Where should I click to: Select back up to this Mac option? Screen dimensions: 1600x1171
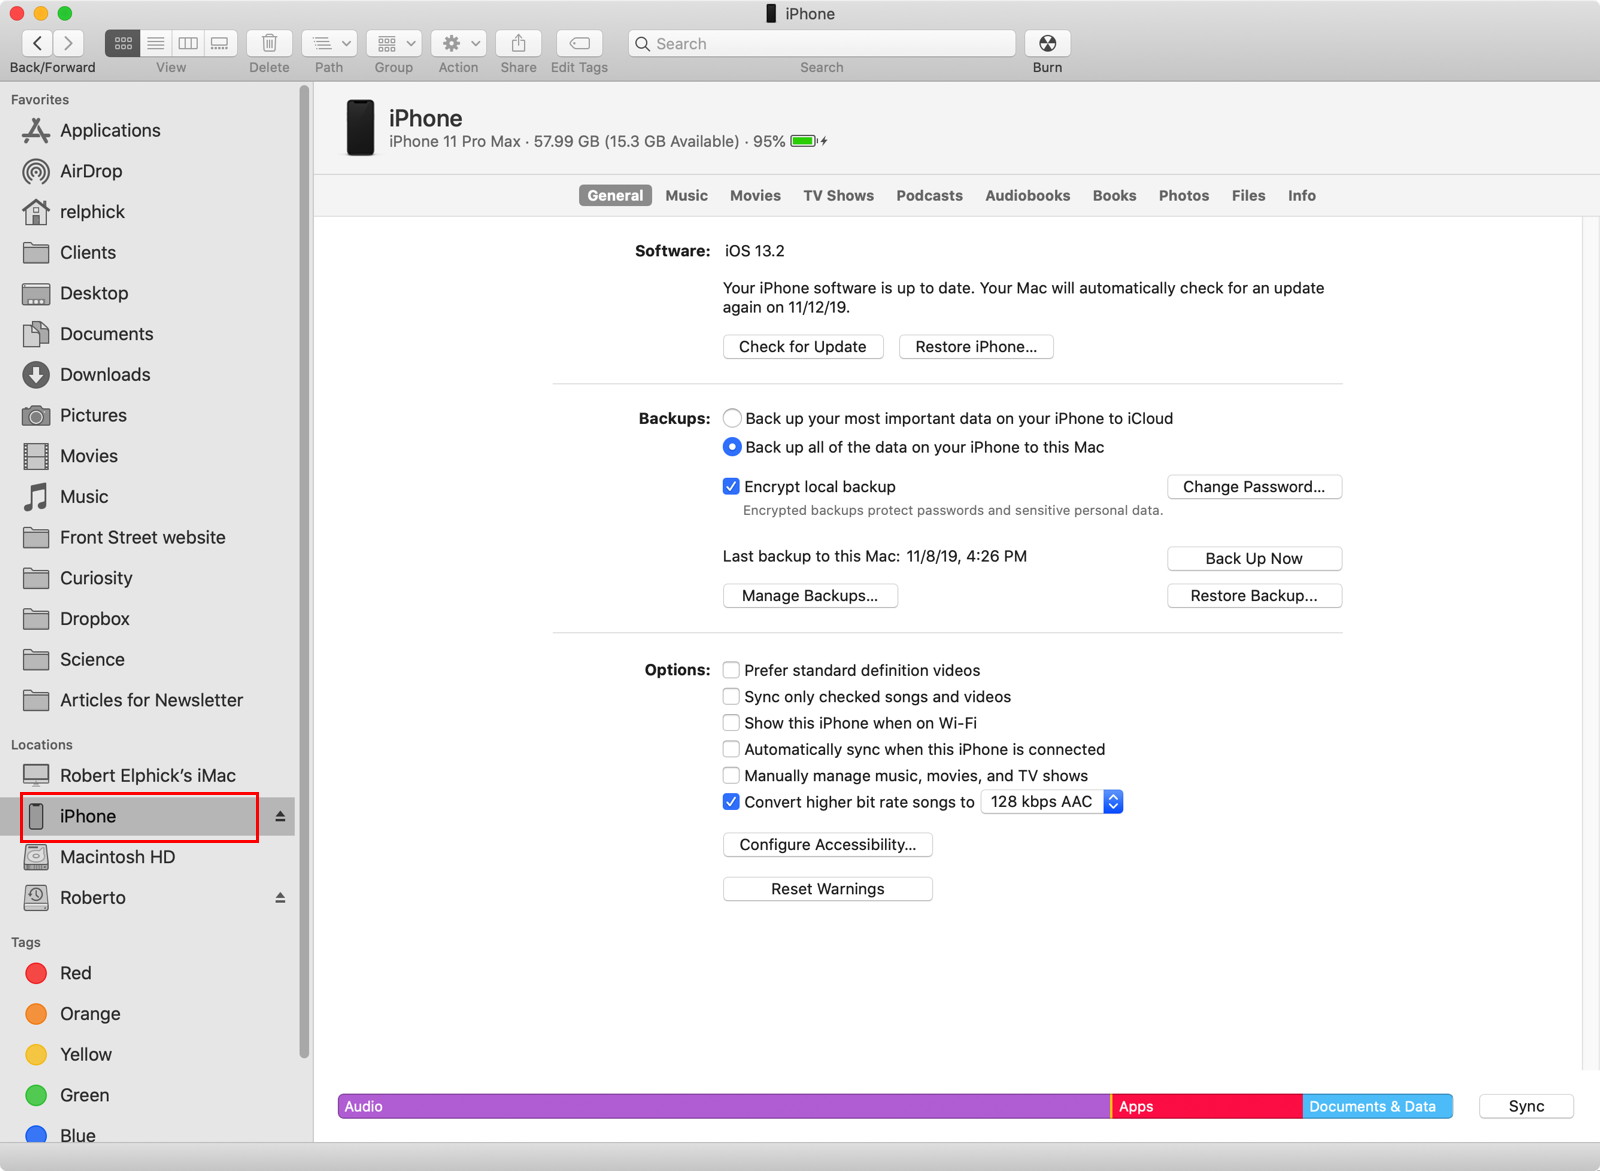[x=732, y=447]
